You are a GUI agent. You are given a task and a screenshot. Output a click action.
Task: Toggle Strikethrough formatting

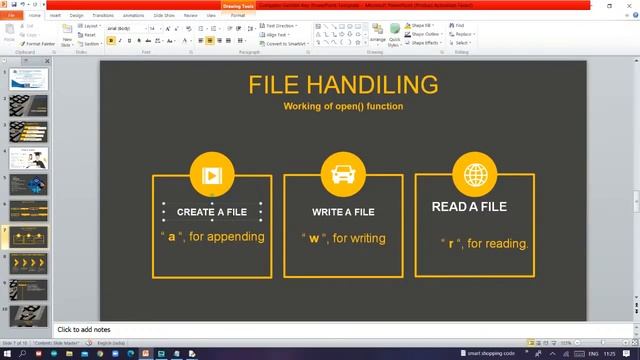(148, 41)
